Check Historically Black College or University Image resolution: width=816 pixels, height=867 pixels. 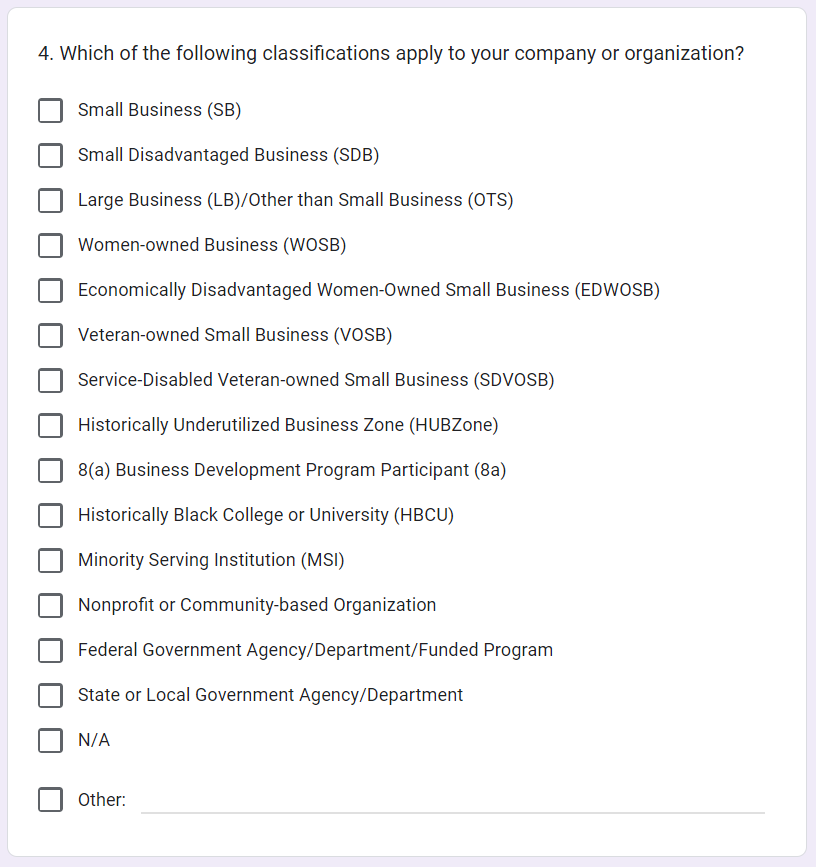pyautogui.click(x=50, y=515)
